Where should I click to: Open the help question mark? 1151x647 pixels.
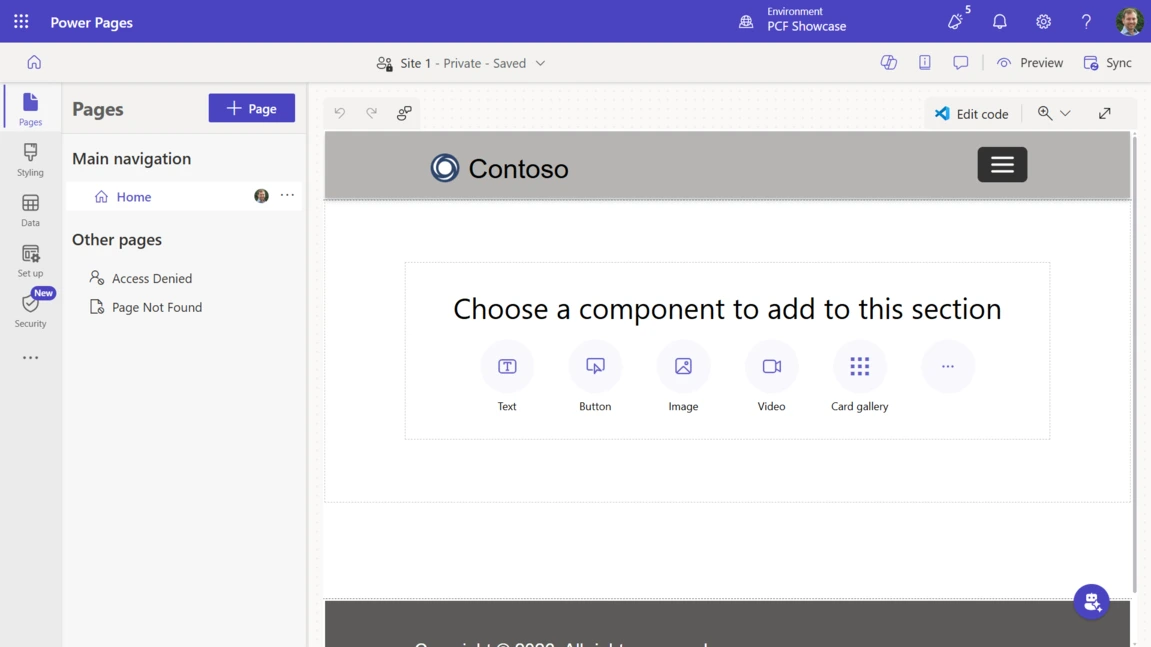pyautogui.click(x=1086, y=21)
